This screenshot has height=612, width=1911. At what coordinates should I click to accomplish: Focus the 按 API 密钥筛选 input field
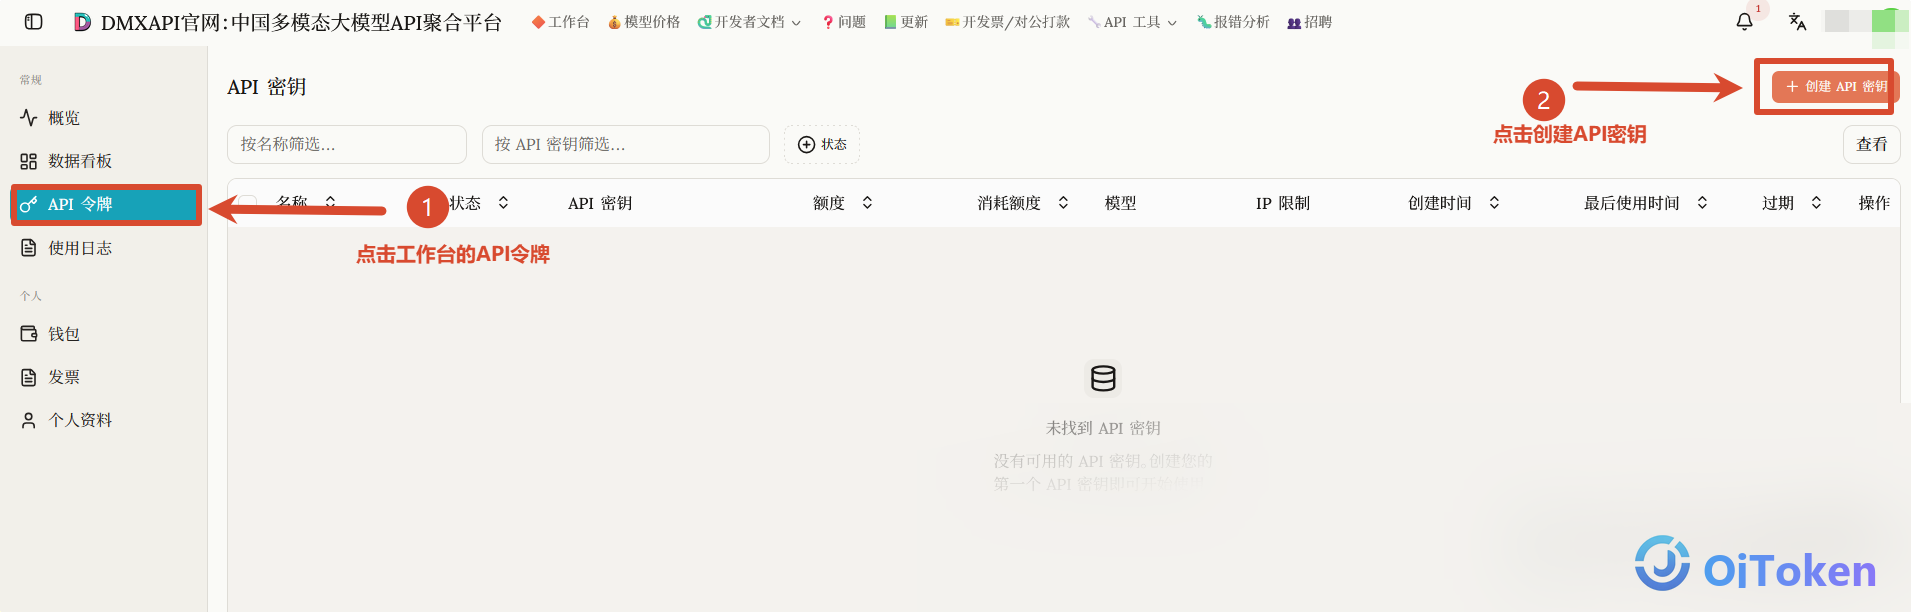point(626,145)
